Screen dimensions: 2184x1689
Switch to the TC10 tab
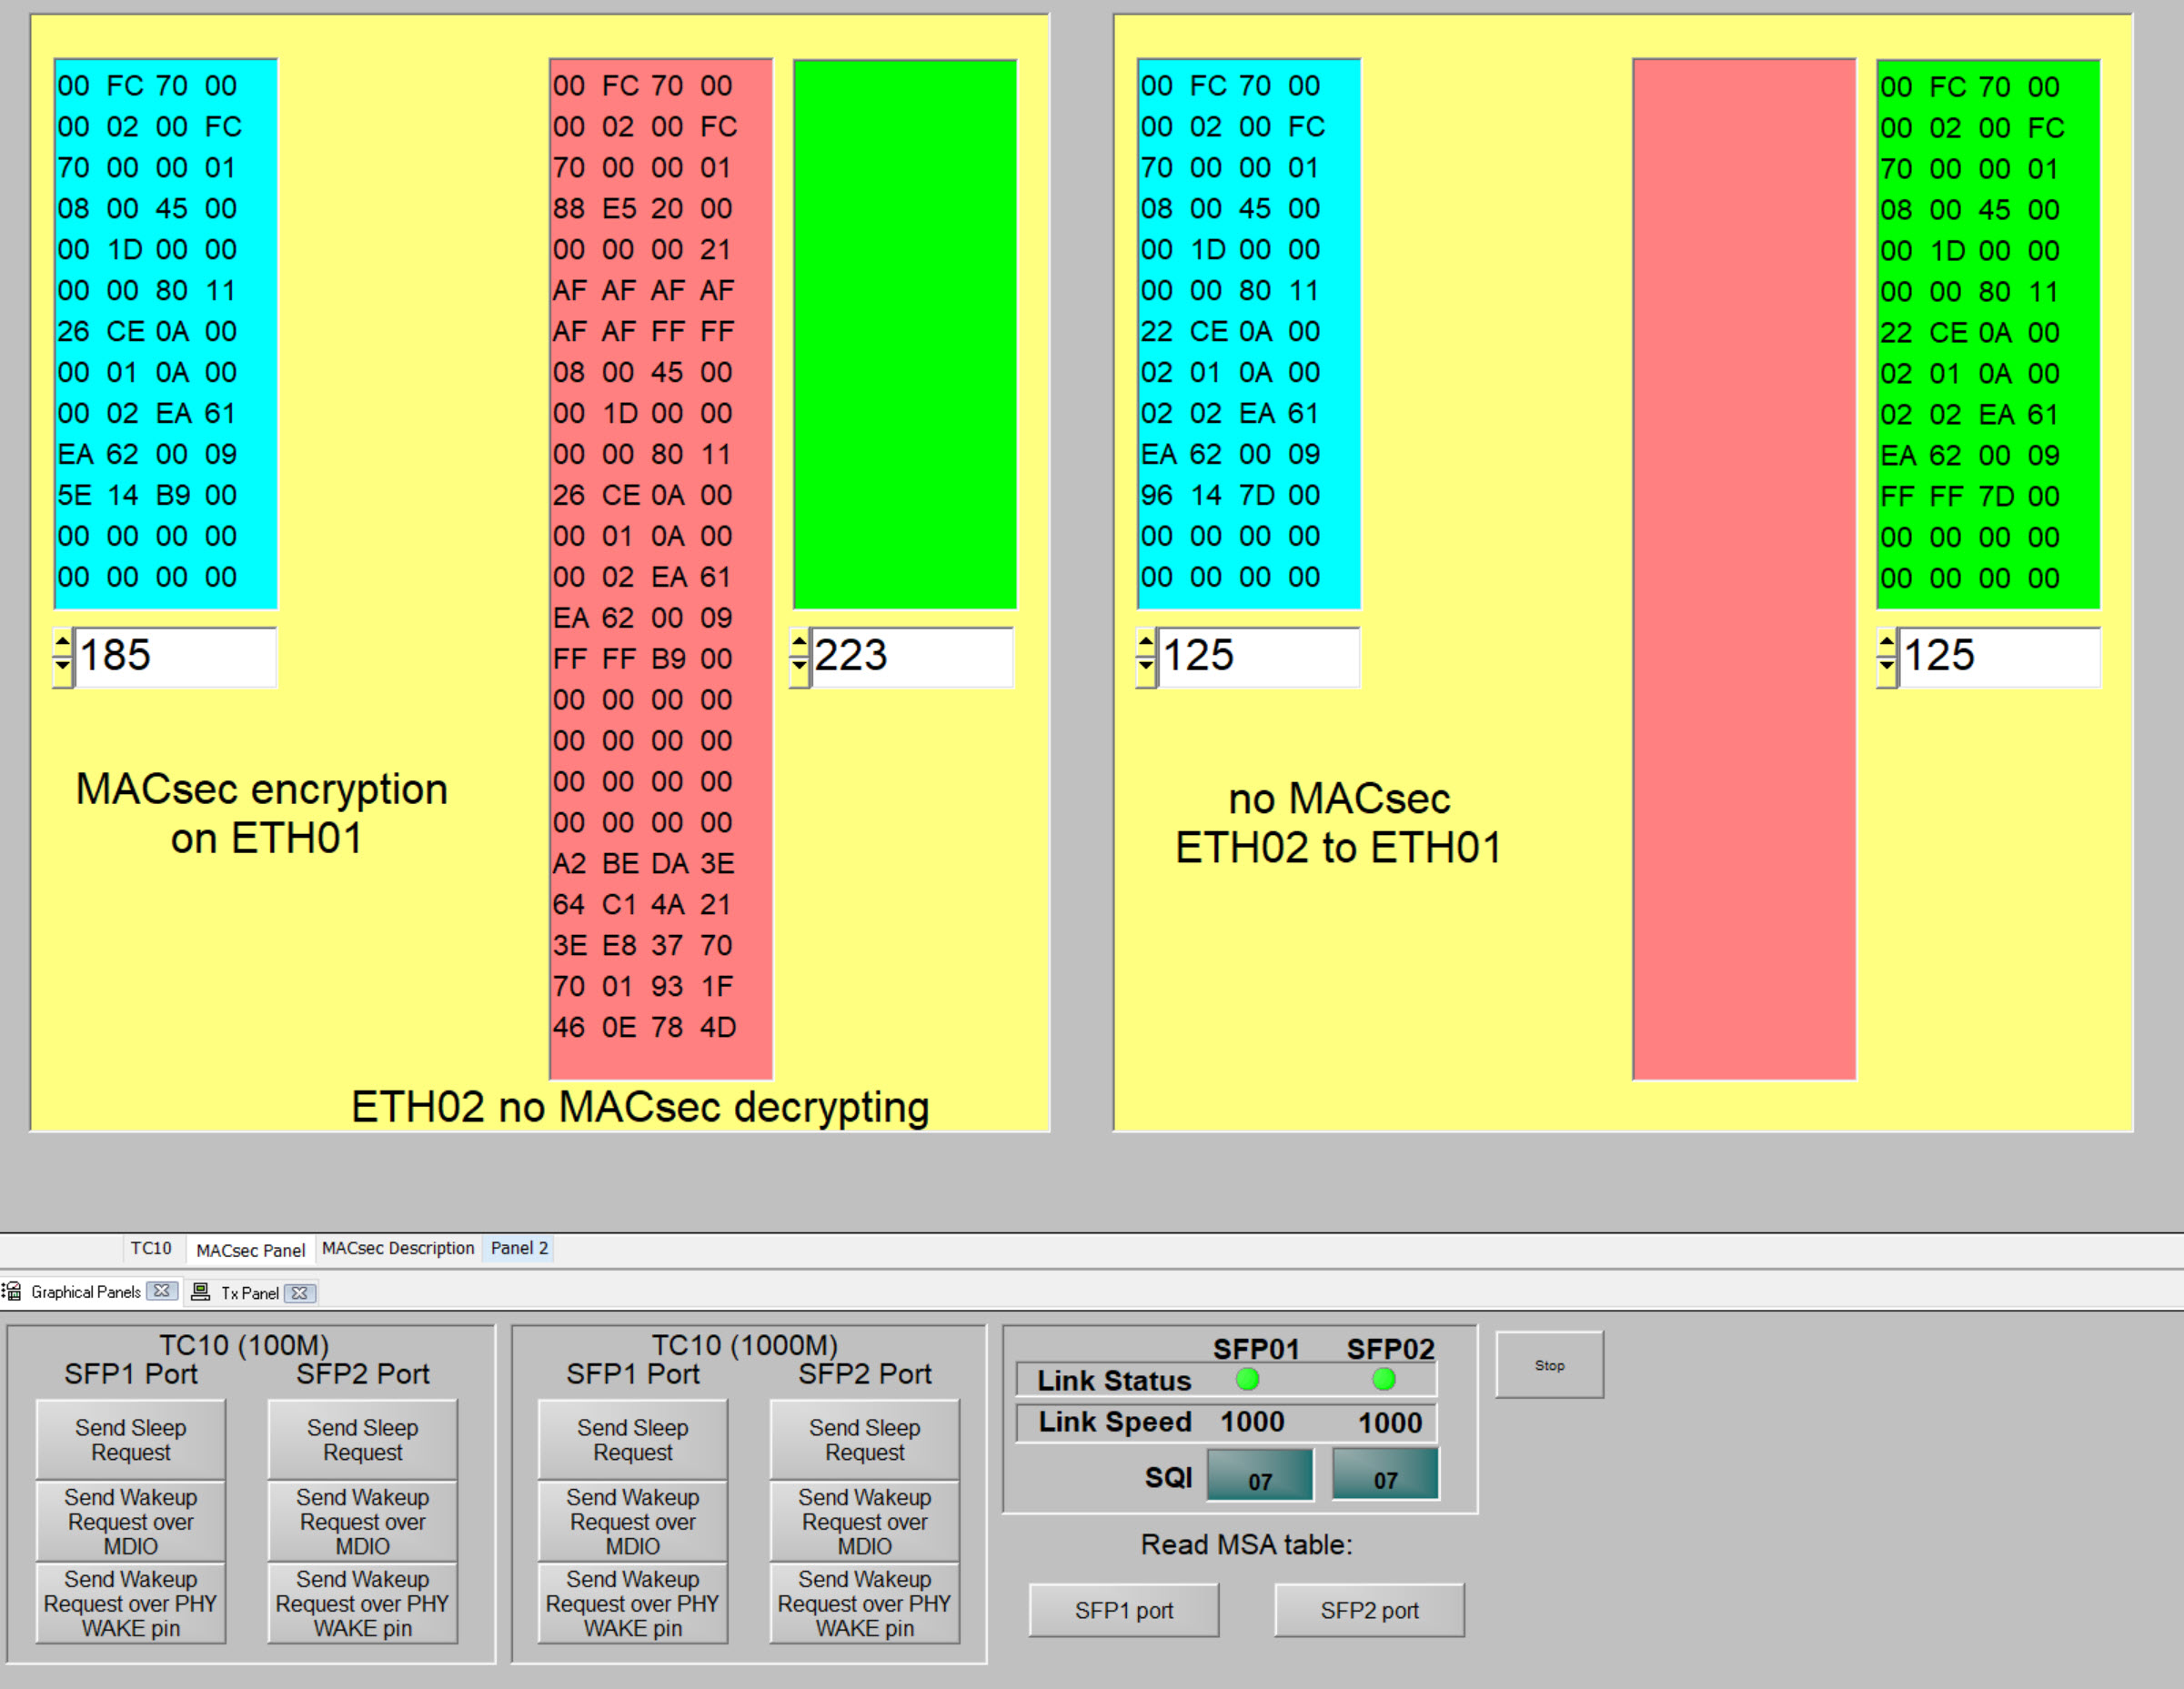pos(152,1248)
